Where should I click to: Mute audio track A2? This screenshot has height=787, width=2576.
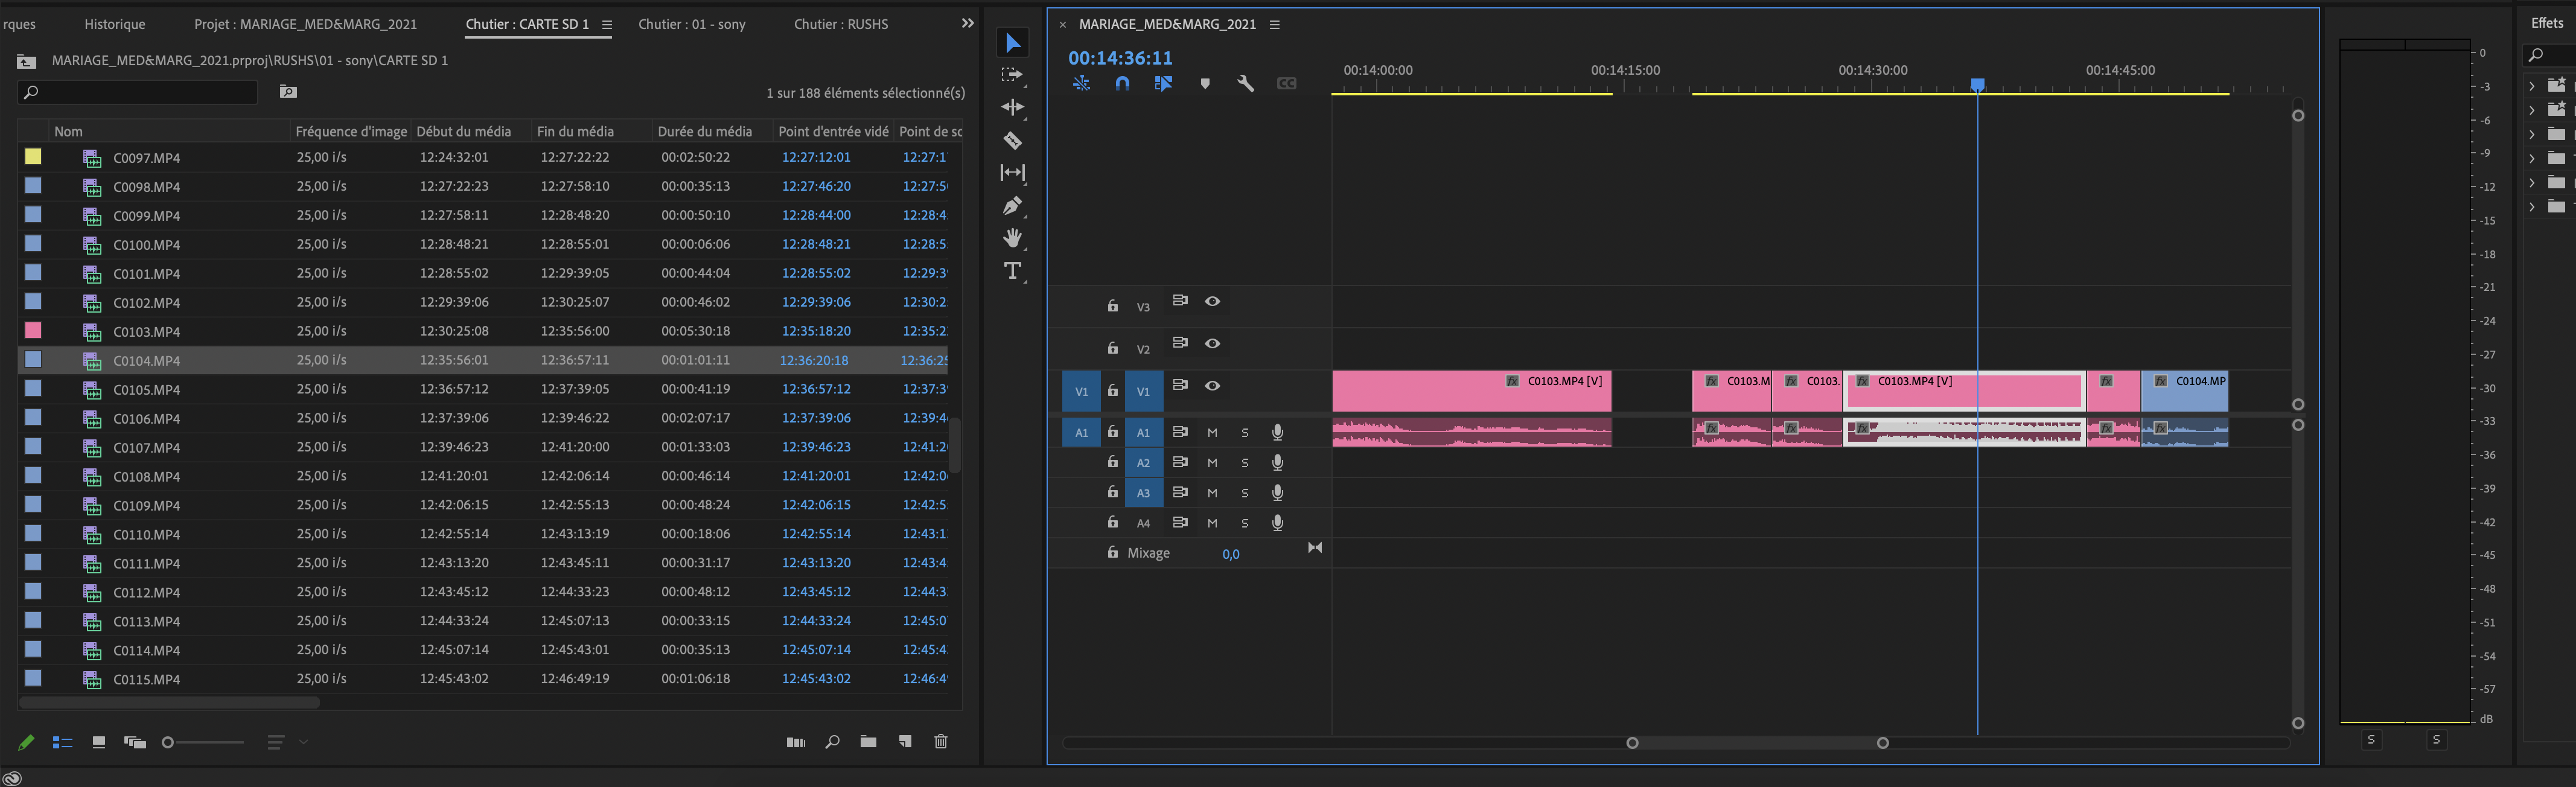[x=1212, y=463]
